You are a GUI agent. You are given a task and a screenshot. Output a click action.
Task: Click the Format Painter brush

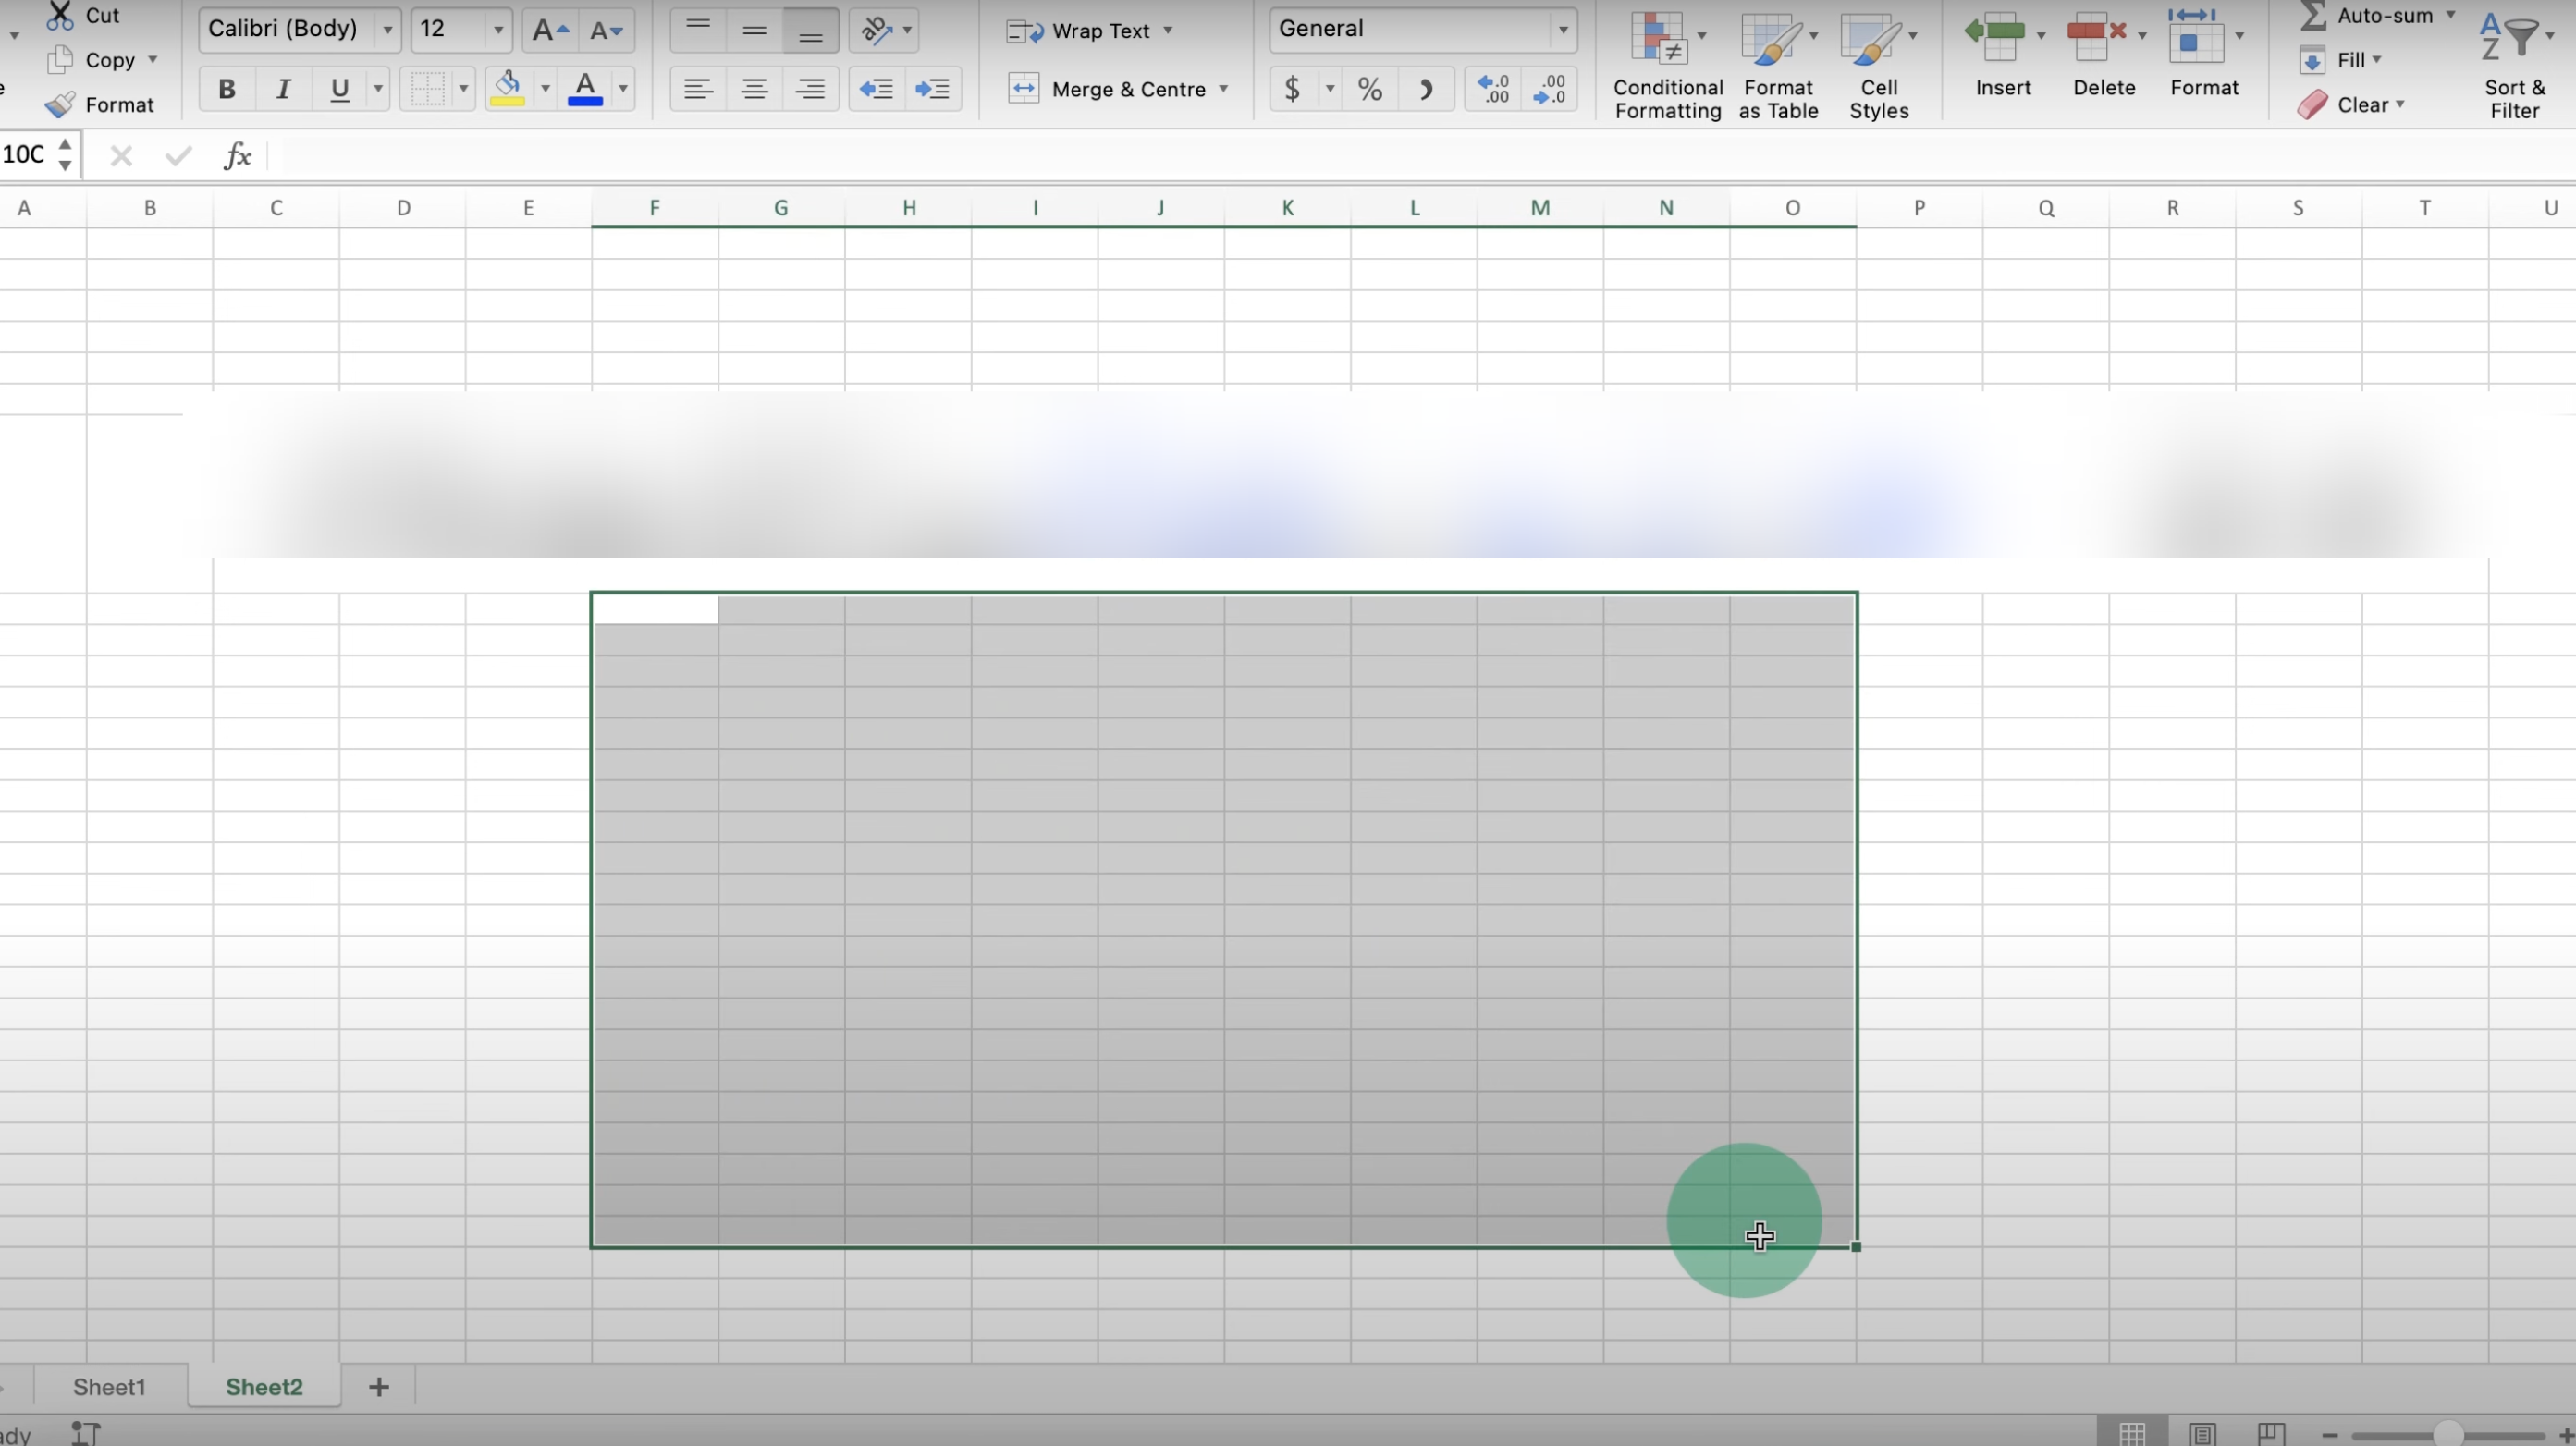pyautogui.click(x=60, y=104)
